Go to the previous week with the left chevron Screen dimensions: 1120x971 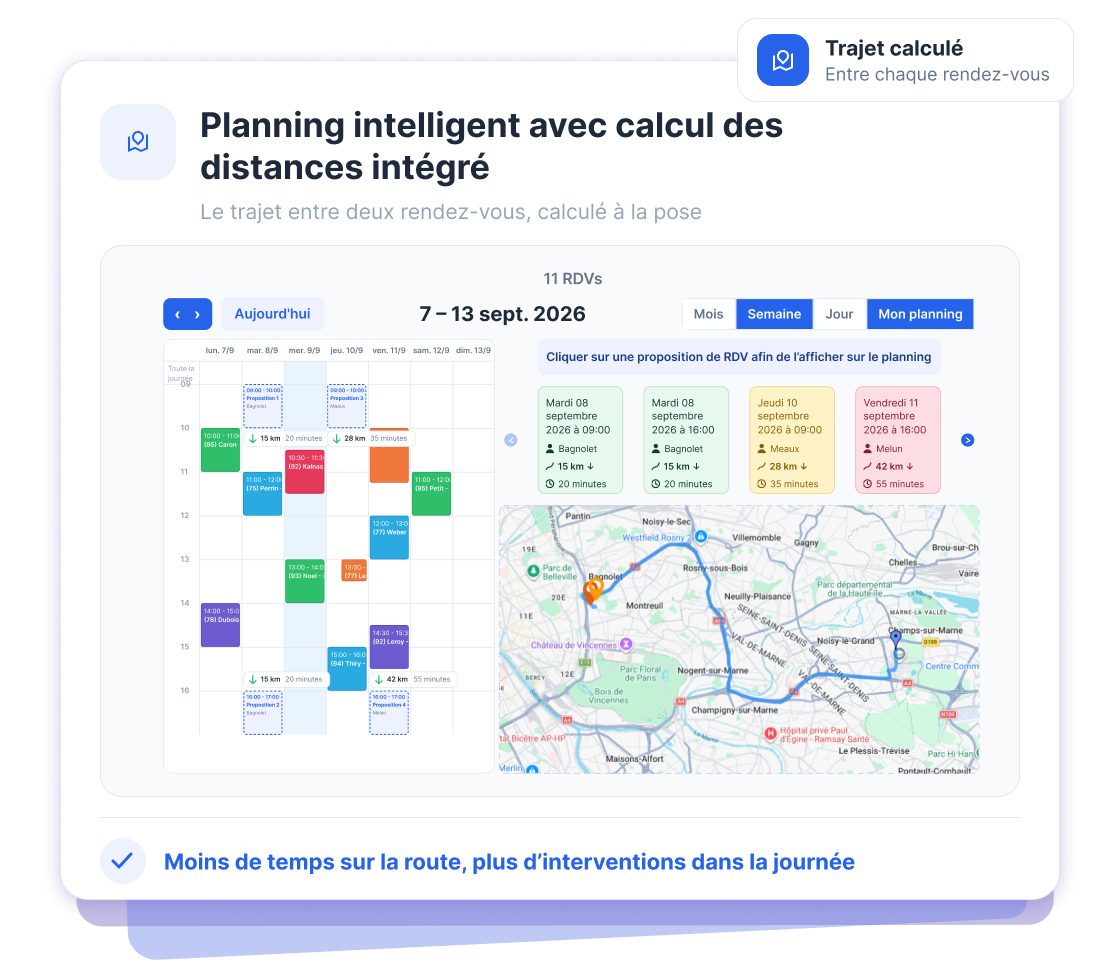(x=177, y=314)
